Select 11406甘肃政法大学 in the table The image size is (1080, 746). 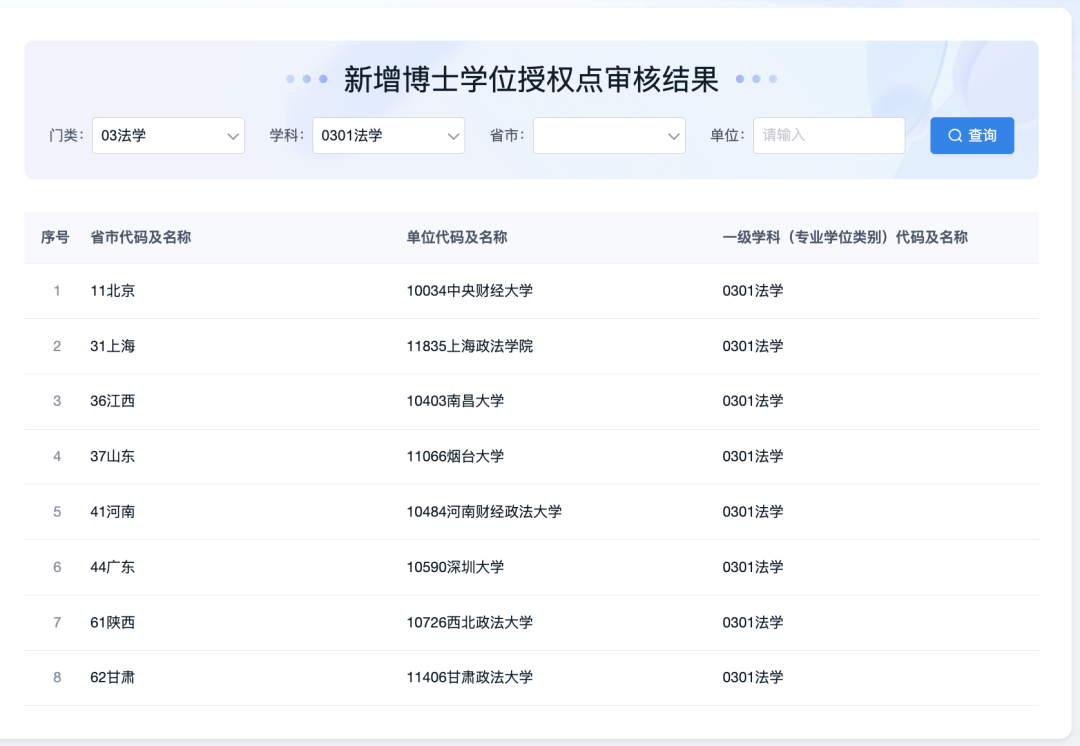tap(470, 677)
